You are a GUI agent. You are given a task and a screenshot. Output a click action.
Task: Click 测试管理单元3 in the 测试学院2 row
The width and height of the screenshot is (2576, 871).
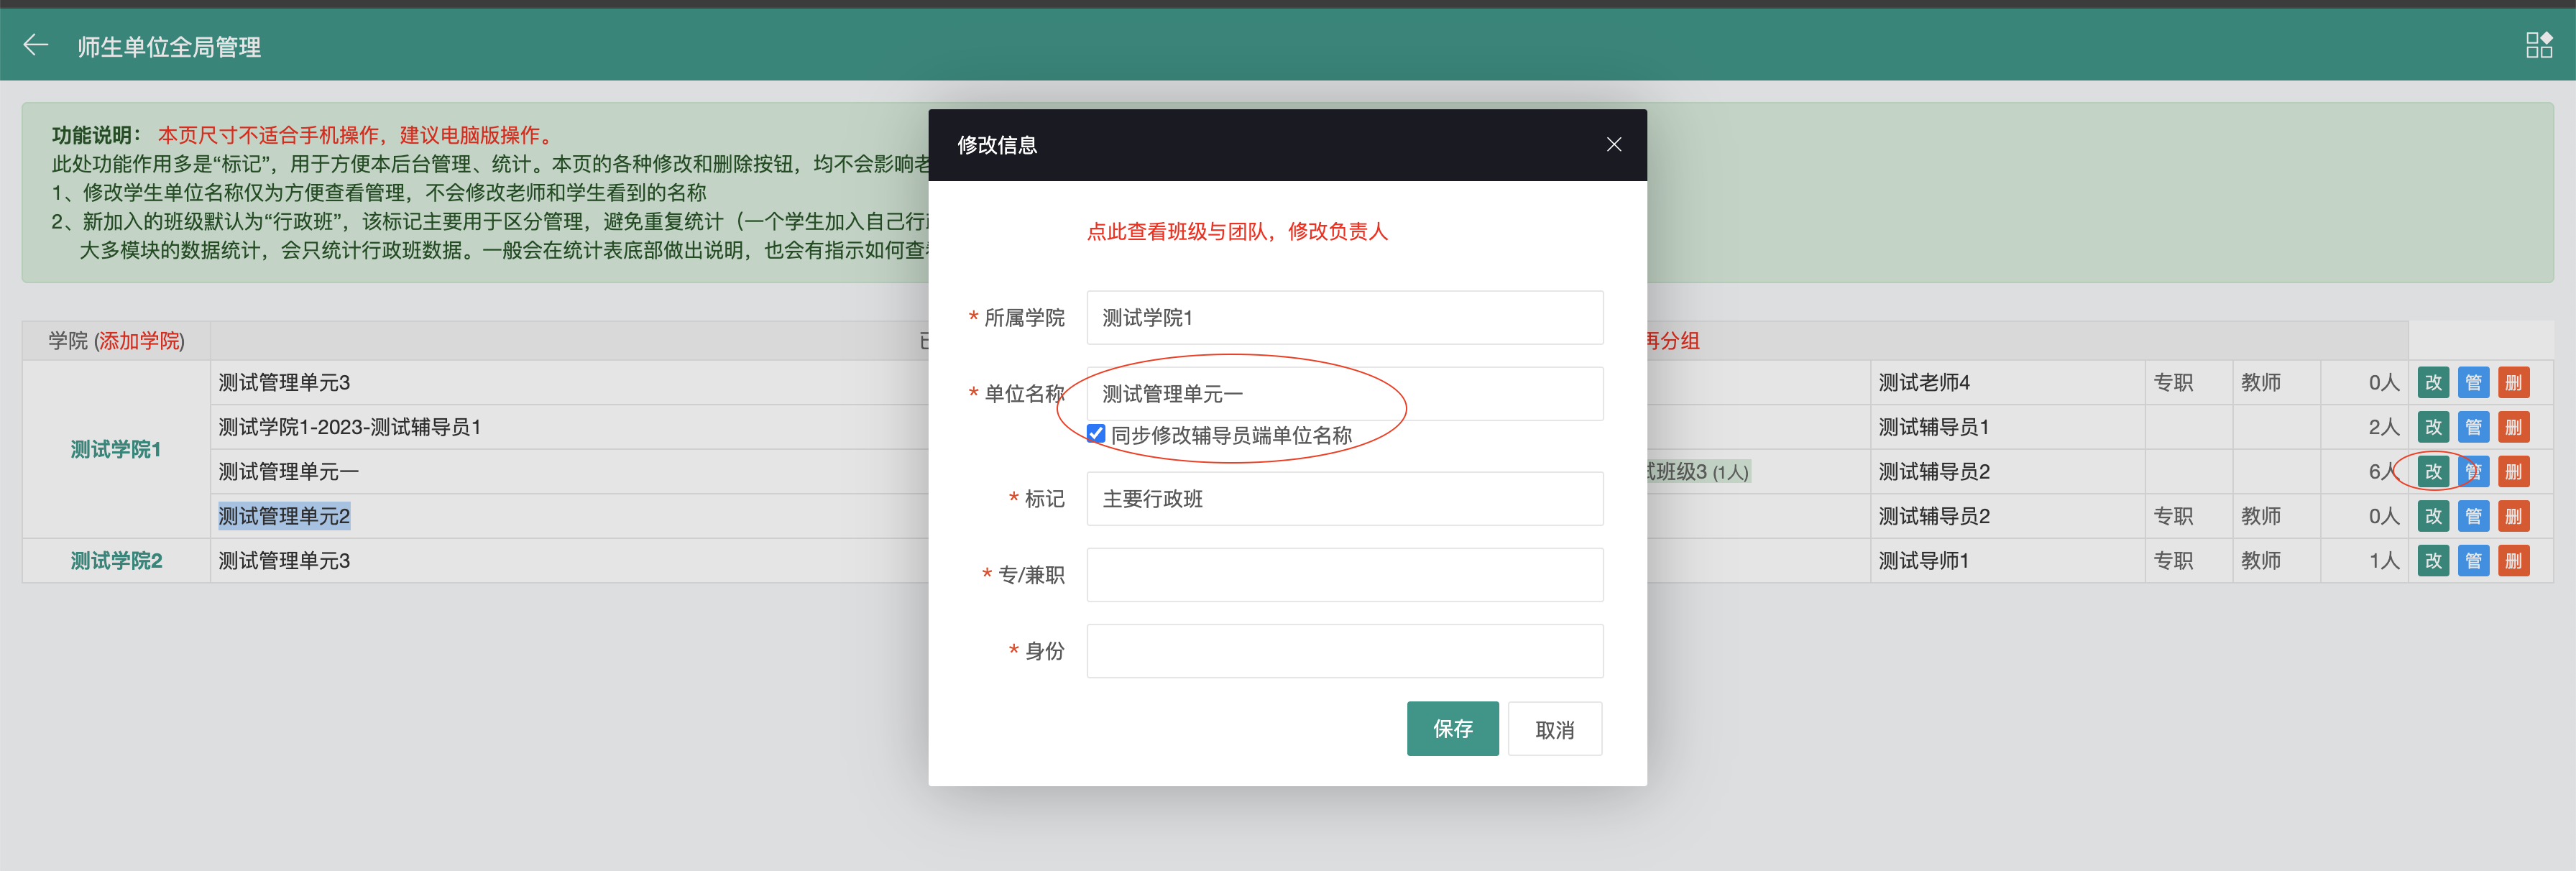click(284, 561)
